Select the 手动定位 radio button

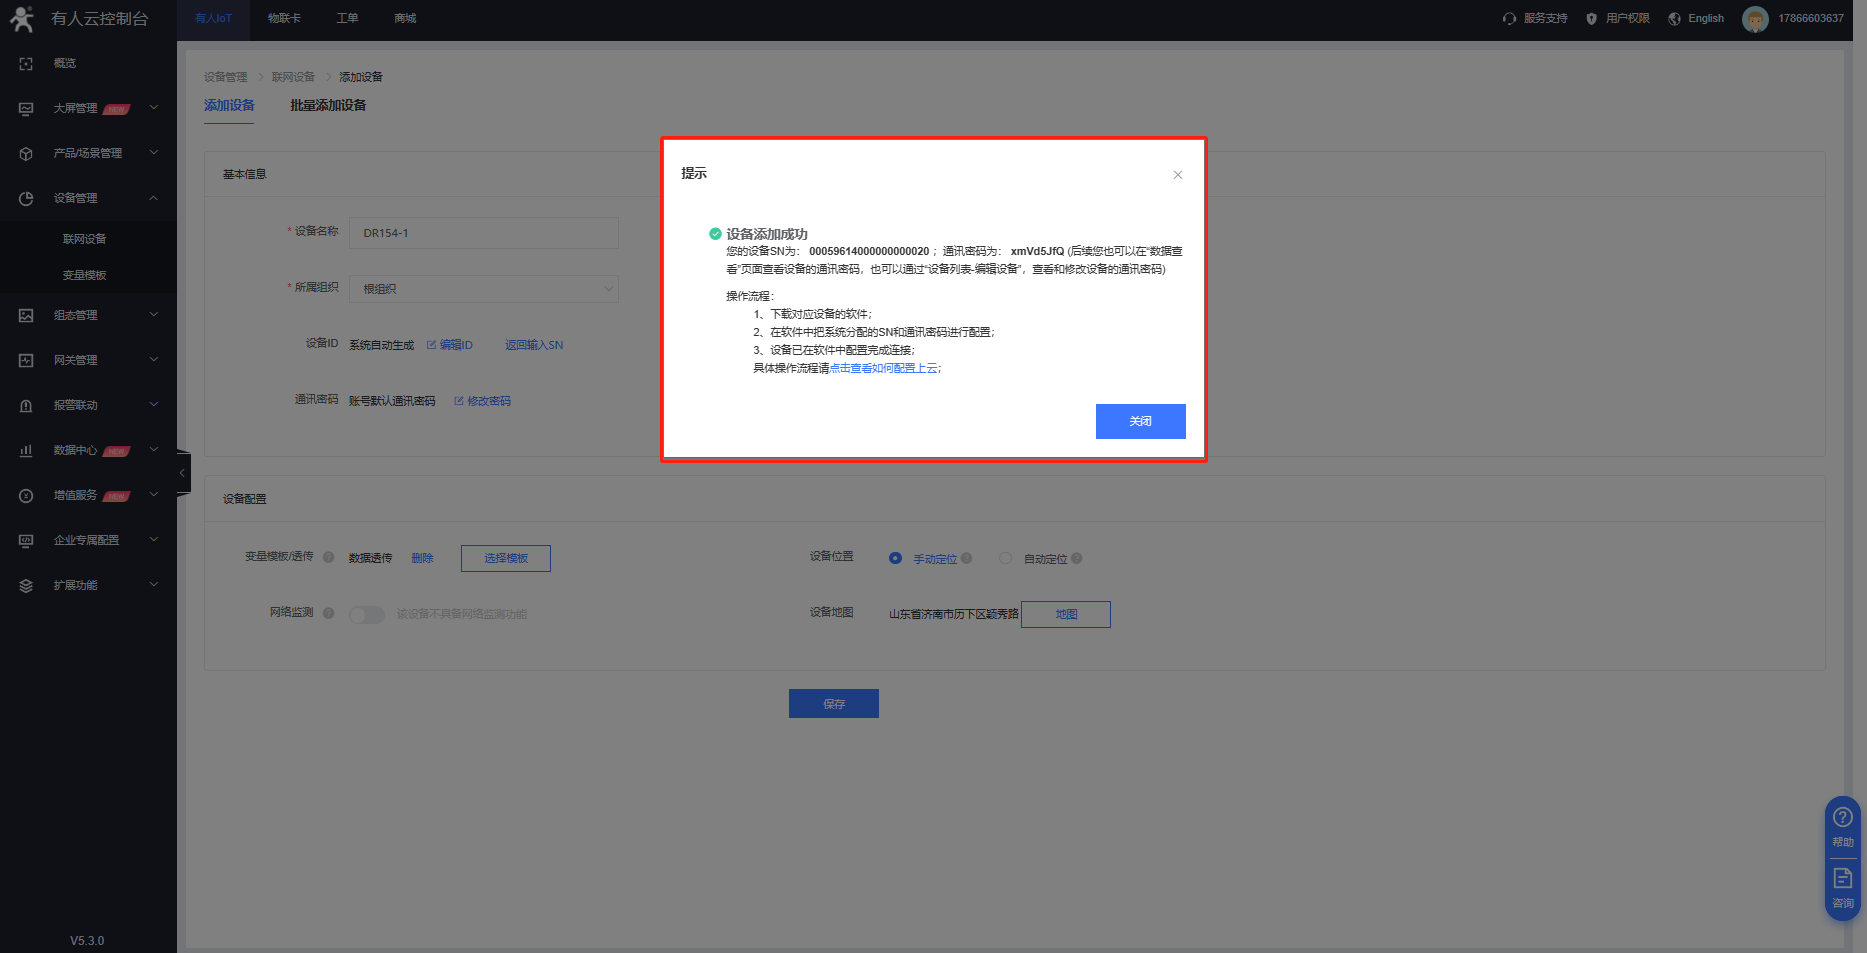point(895,559)
